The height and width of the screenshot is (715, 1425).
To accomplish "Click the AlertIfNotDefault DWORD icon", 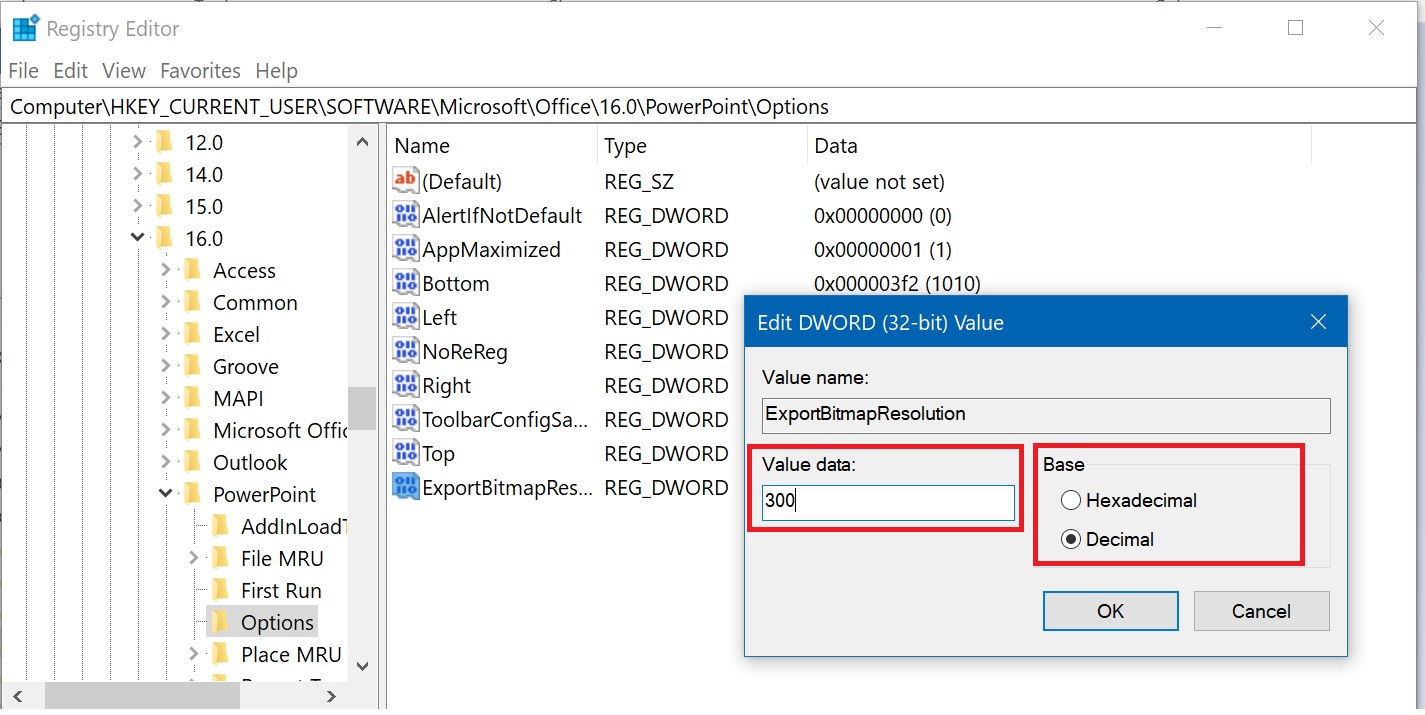I will 405,216.
